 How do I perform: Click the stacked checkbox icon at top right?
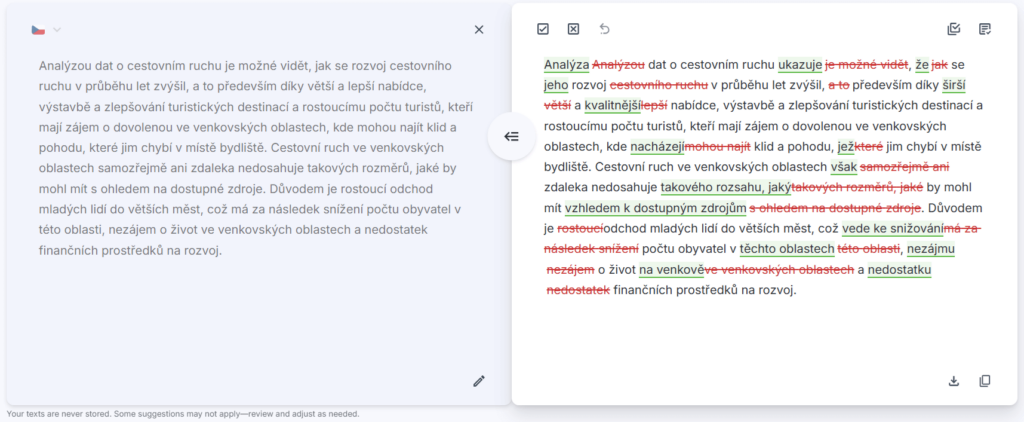[x=954, y=29]
